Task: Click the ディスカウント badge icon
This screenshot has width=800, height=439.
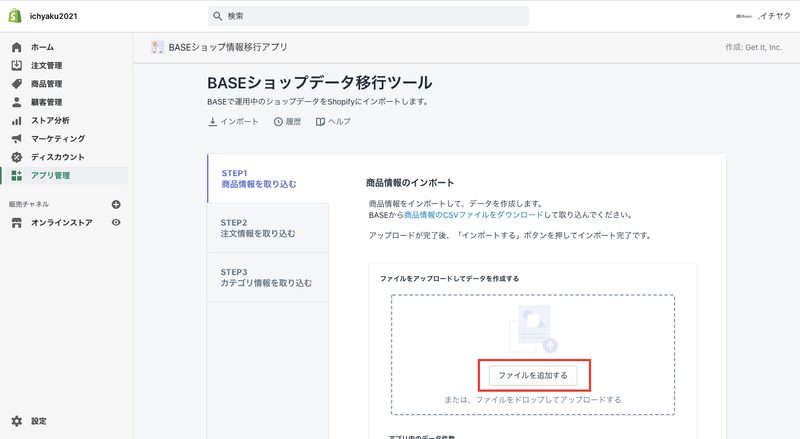Action: [x=16, y=157]
